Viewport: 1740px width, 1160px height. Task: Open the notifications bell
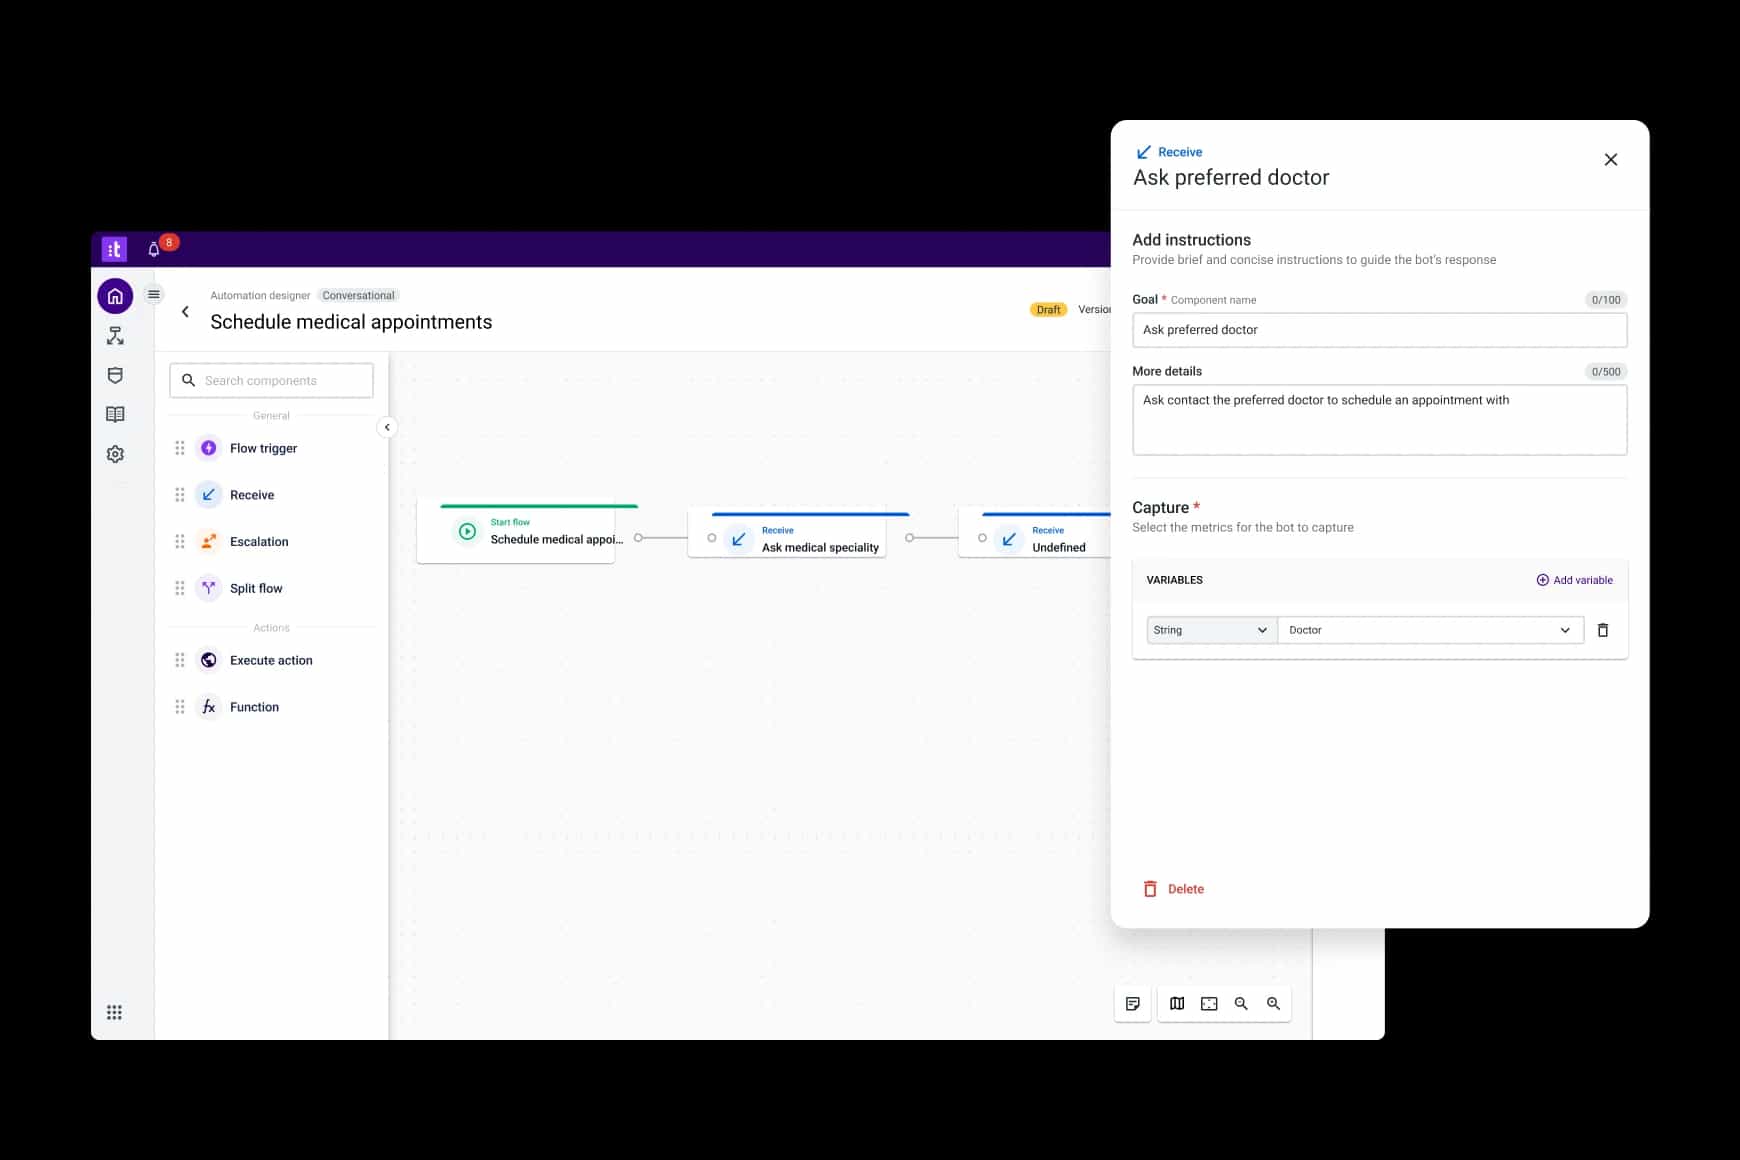[154, 249]
